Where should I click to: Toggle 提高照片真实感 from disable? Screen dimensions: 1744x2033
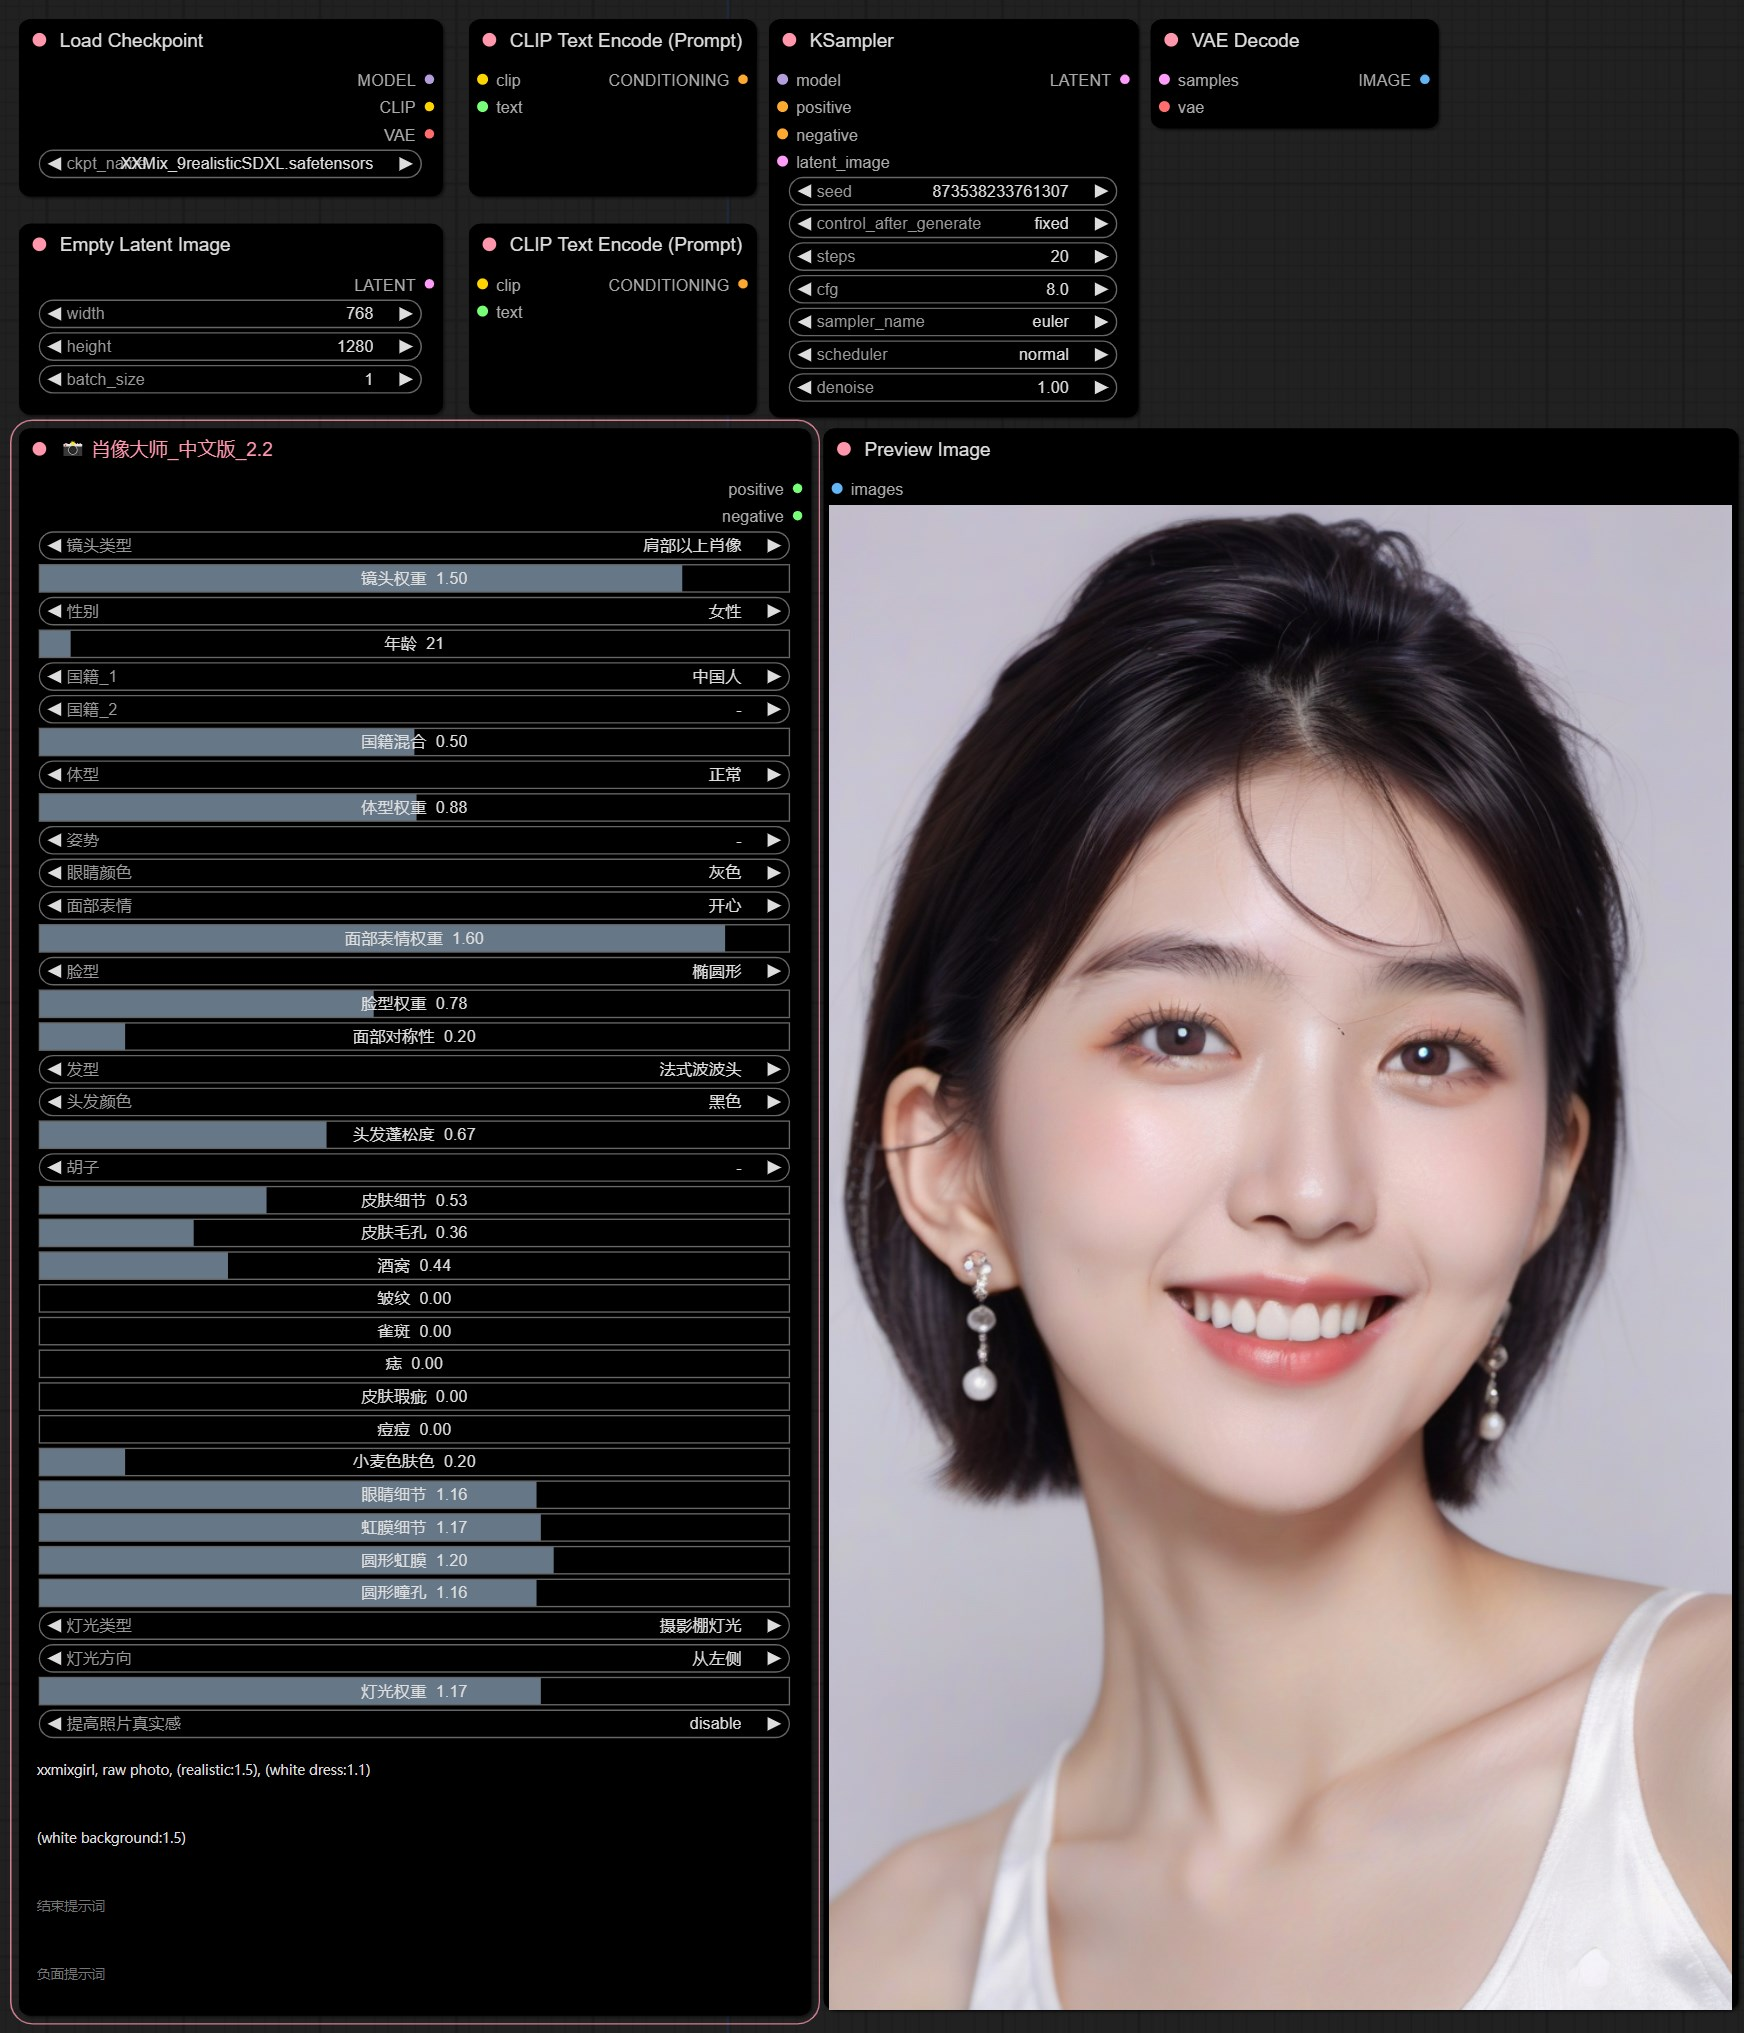click(414, 1723)
